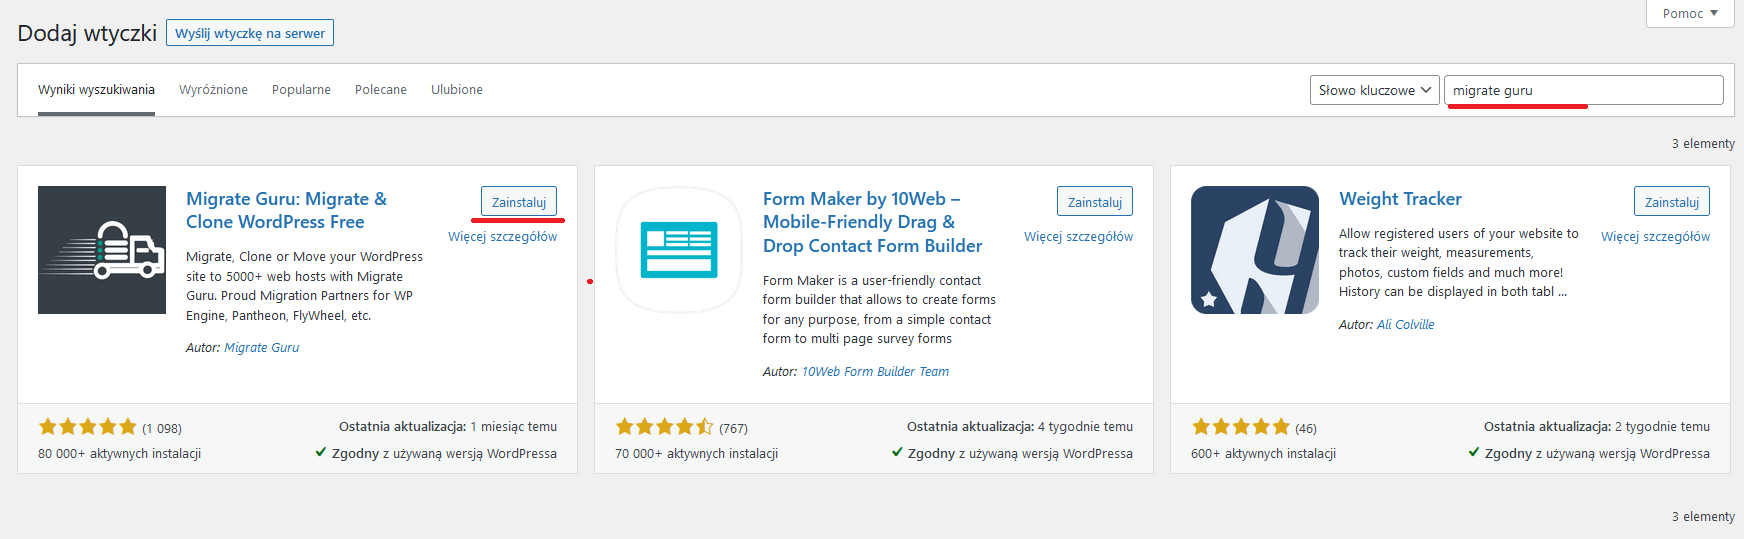Image resolution: width=1744 pixels, height=539 pixels.
Task: Install the Migrate Guru plugin
Action: 519,202
